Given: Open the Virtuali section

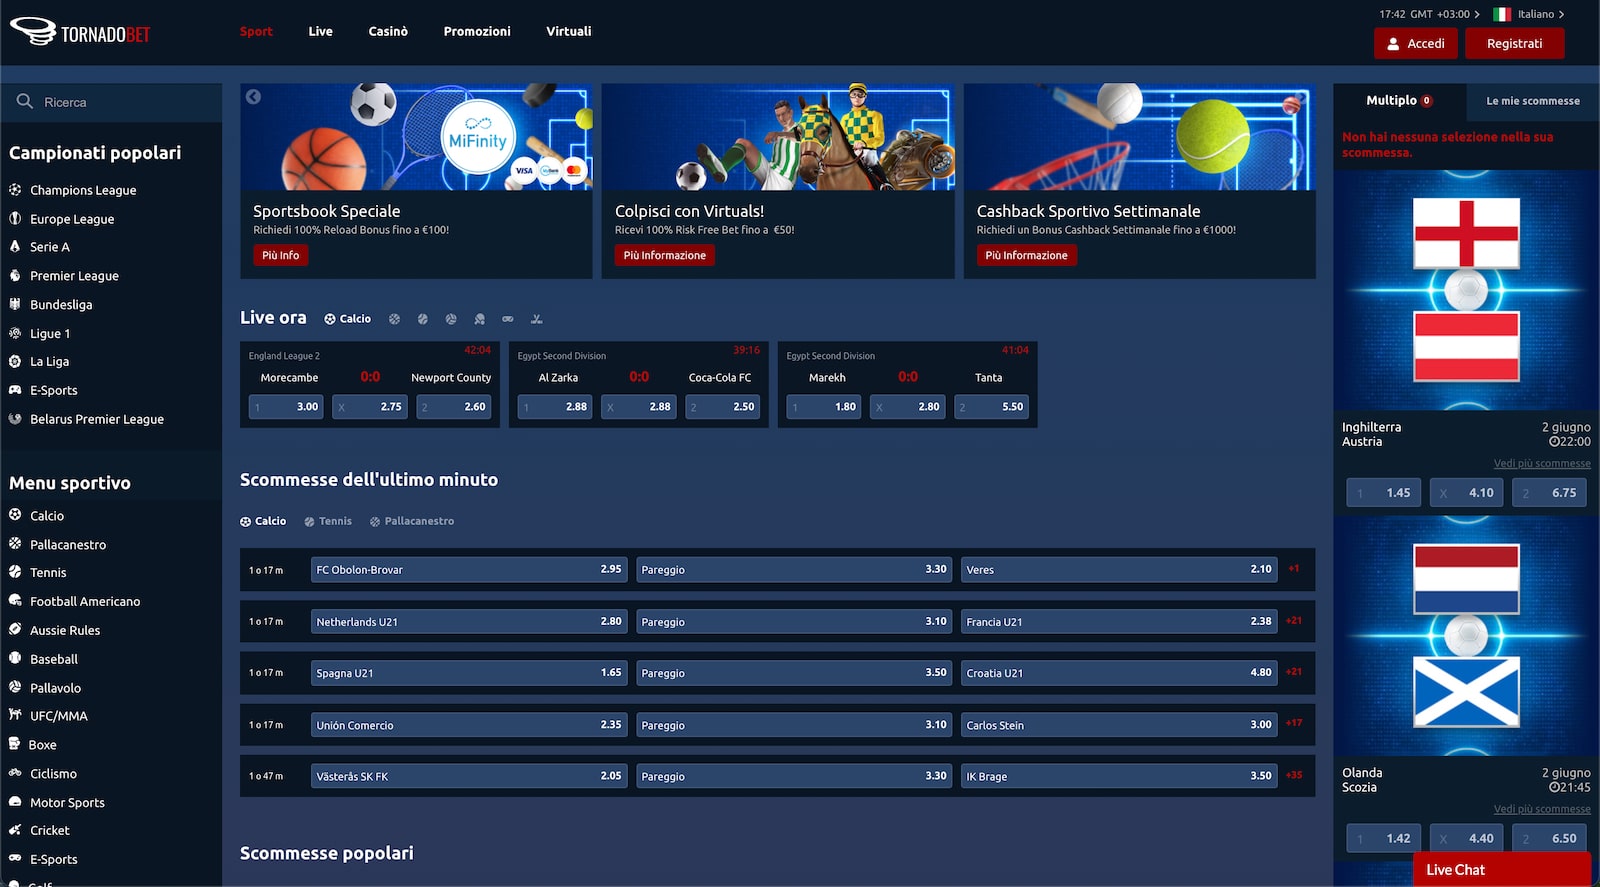Looking at the screenshot, I should [569, 31].
